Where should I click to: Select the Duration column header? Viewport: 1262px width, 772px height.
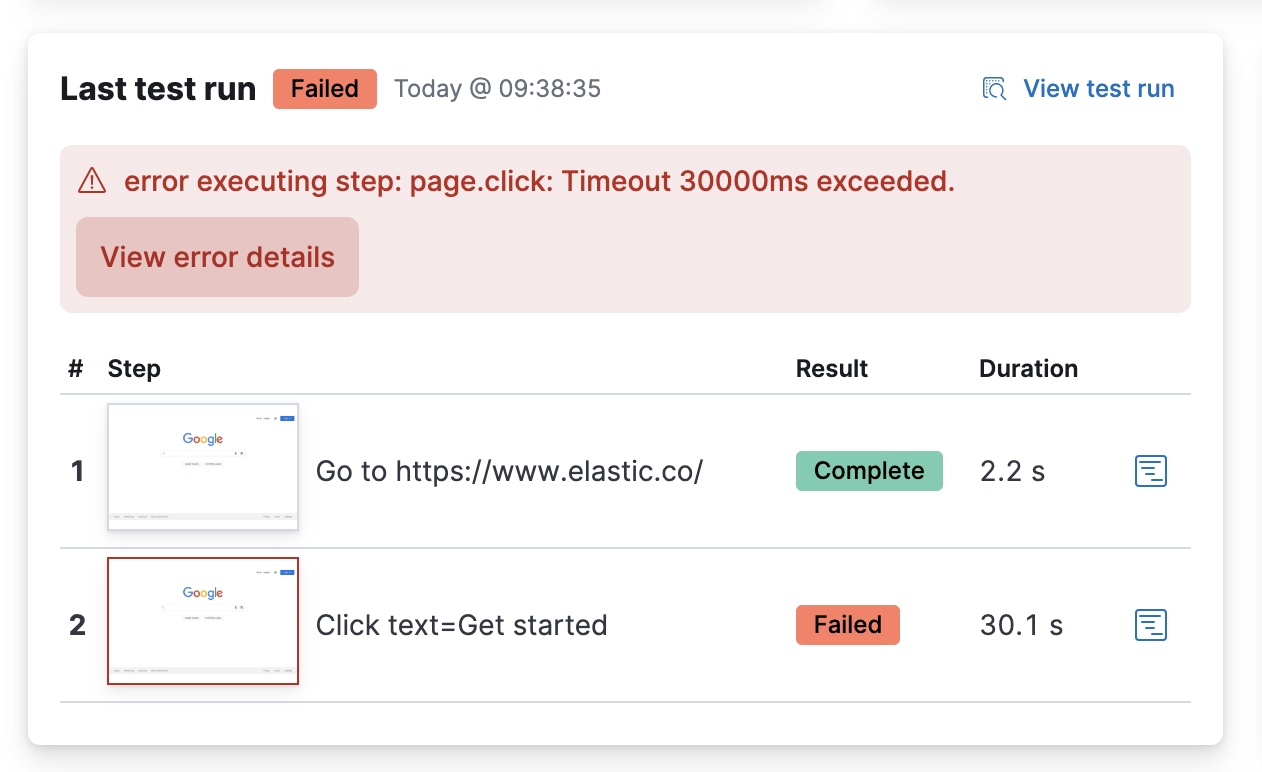(1028, 368)
